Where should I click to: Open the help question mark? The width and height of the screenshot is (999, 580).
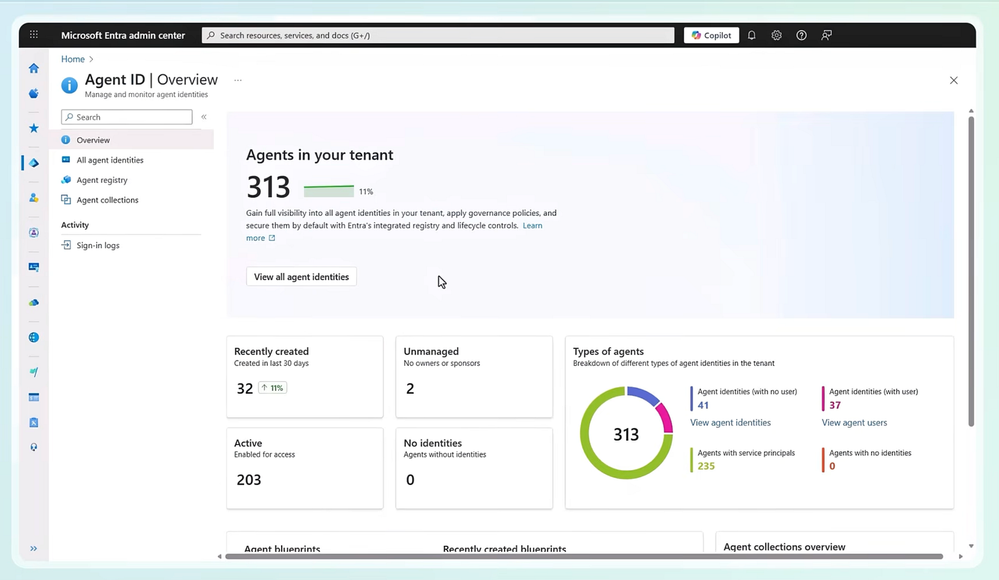pyautogui.click(x=801, y=35)
